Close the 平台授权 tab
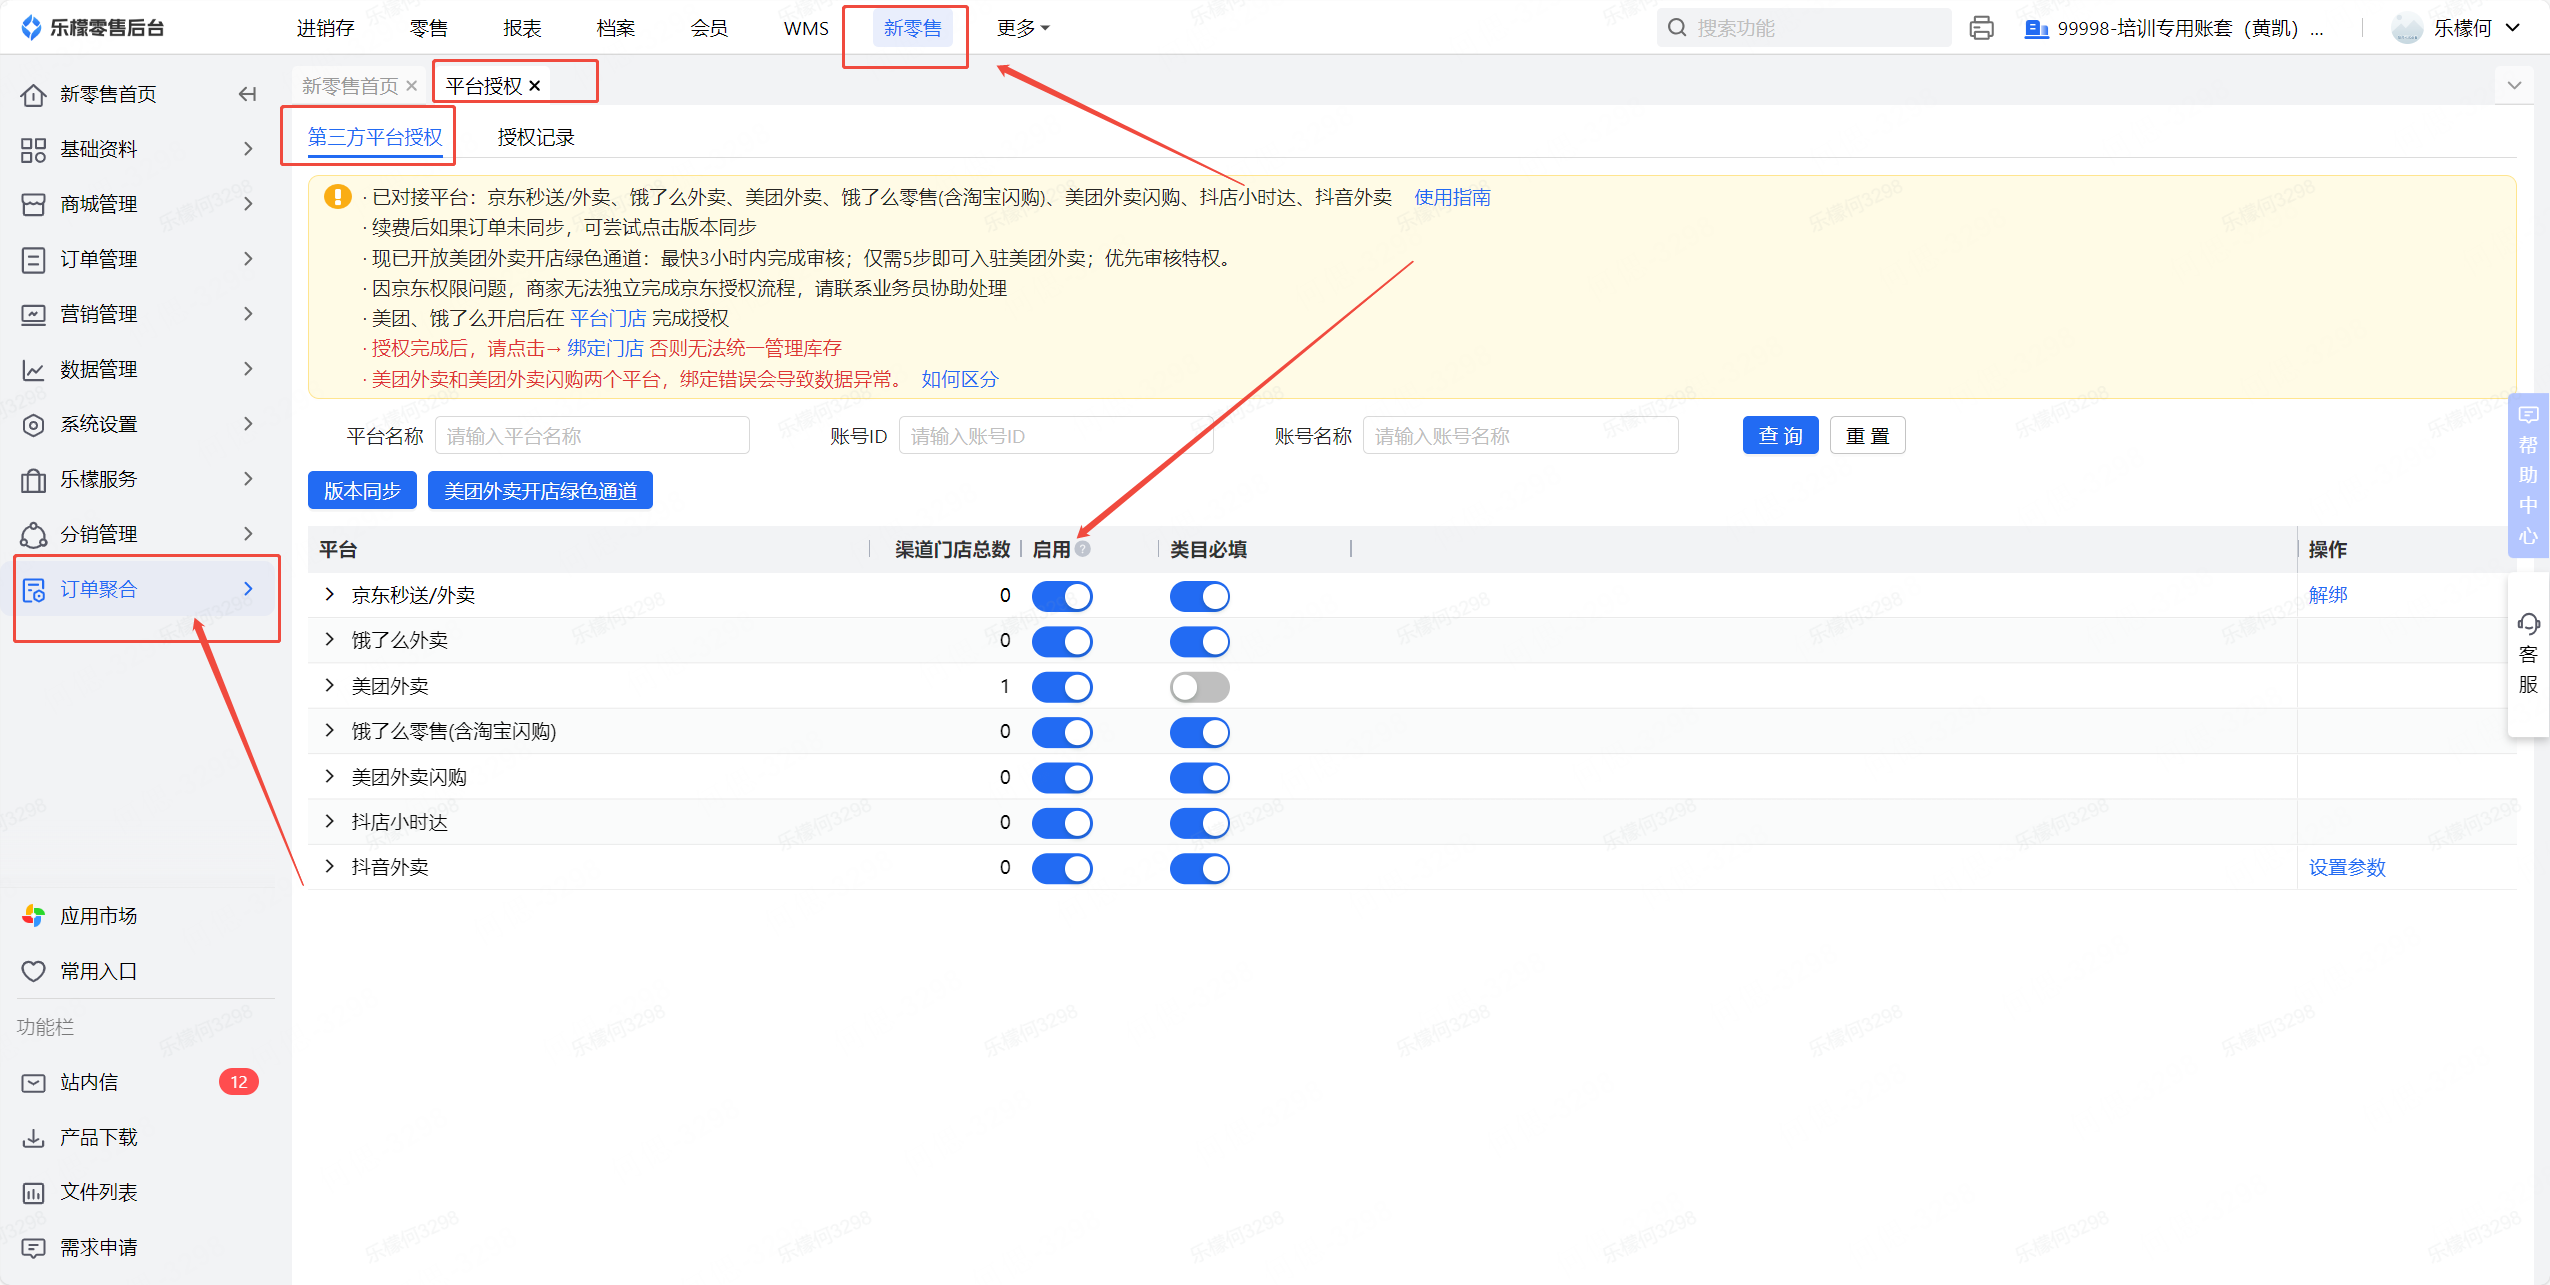The width and height of the screenshot is (2550, 1285). [535, 86]
